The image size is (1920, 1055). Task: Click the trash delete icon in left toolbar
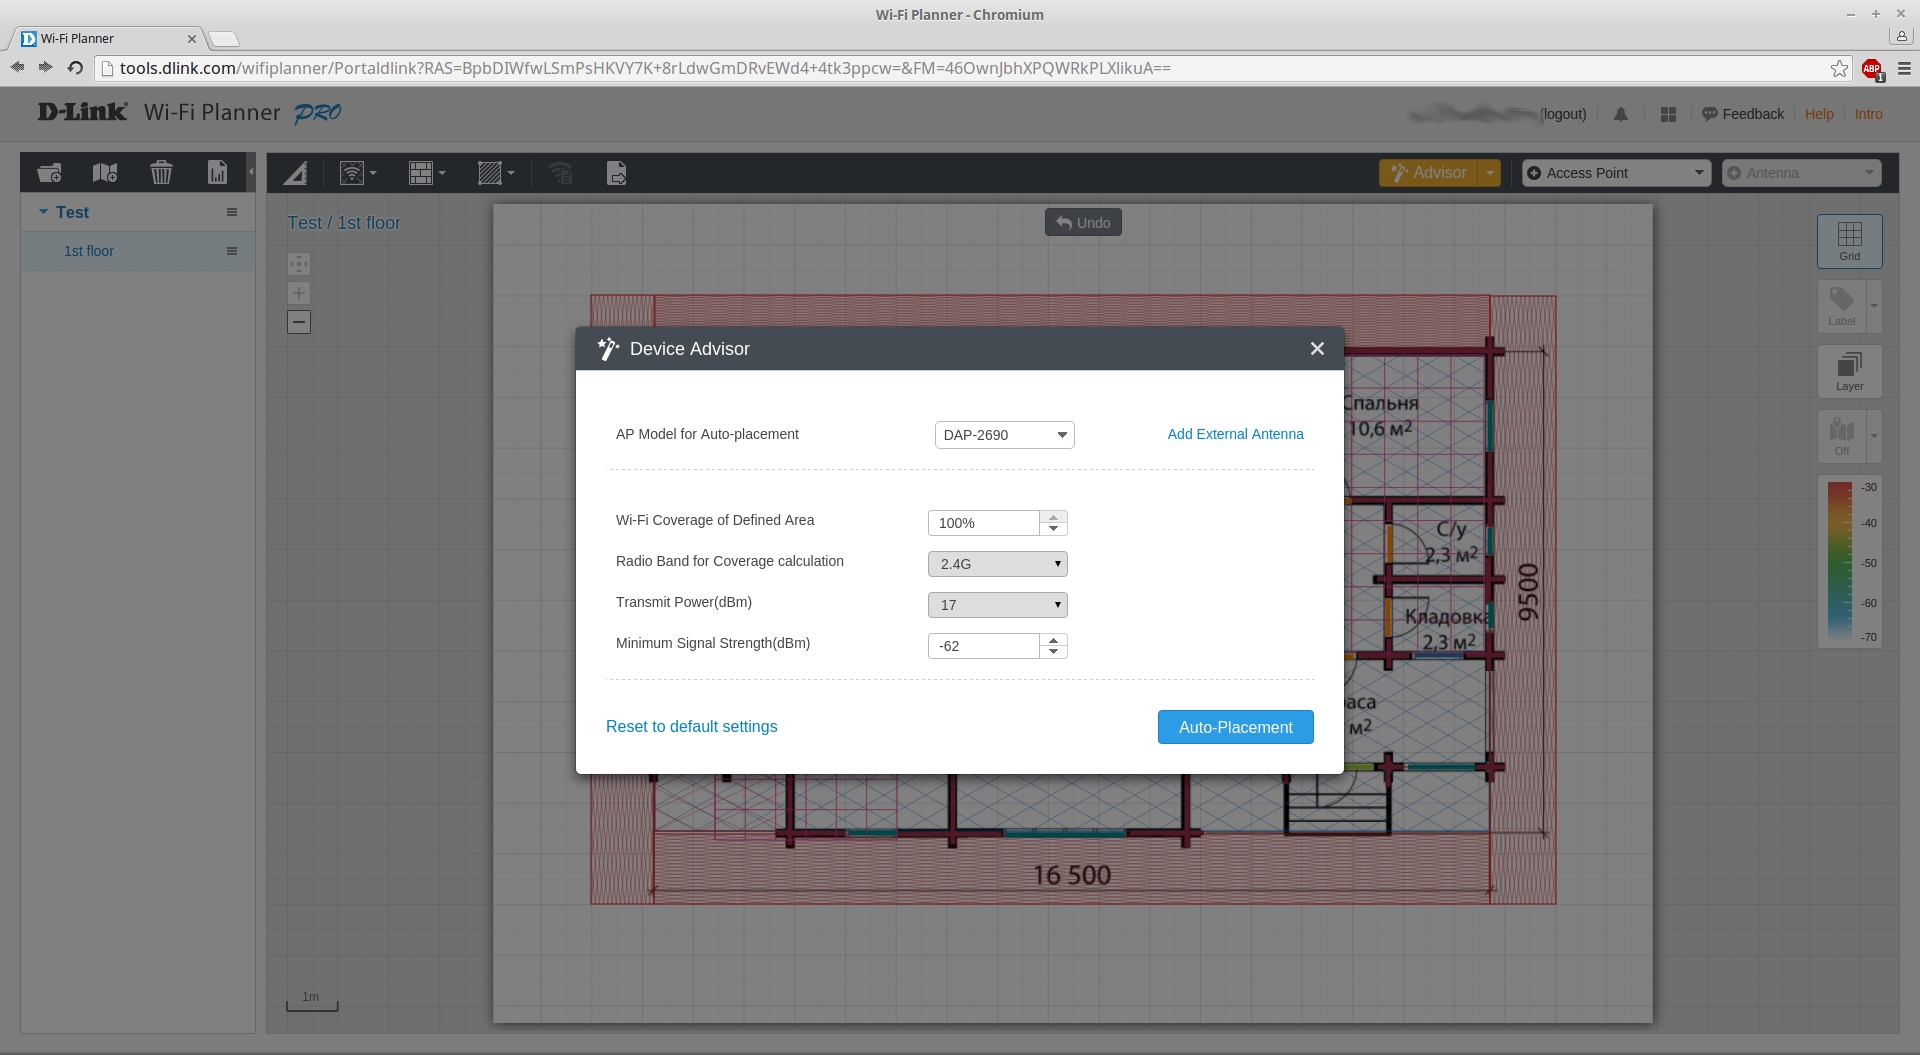[x=161, y=173]
